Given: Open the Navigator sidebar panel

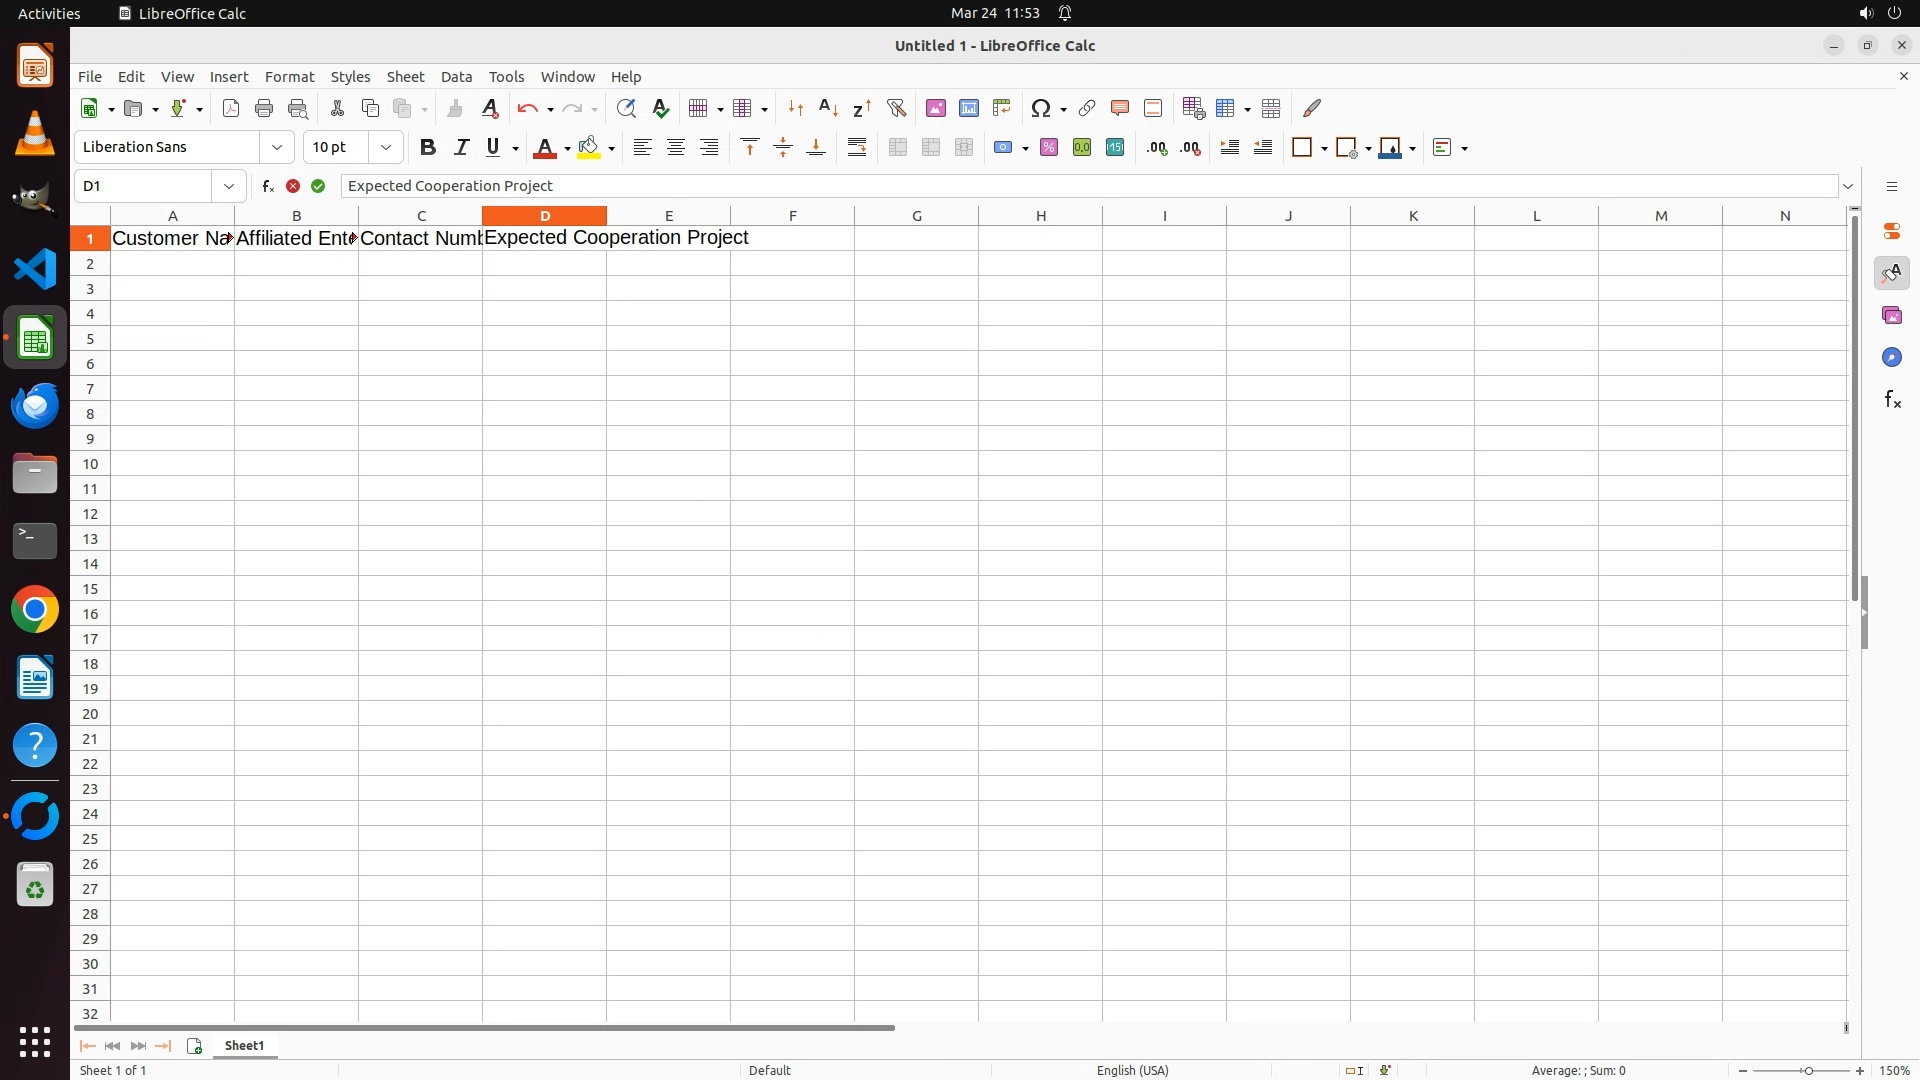Looking at the screenshot, I should pyautogui.click(x=1891, y=357).
